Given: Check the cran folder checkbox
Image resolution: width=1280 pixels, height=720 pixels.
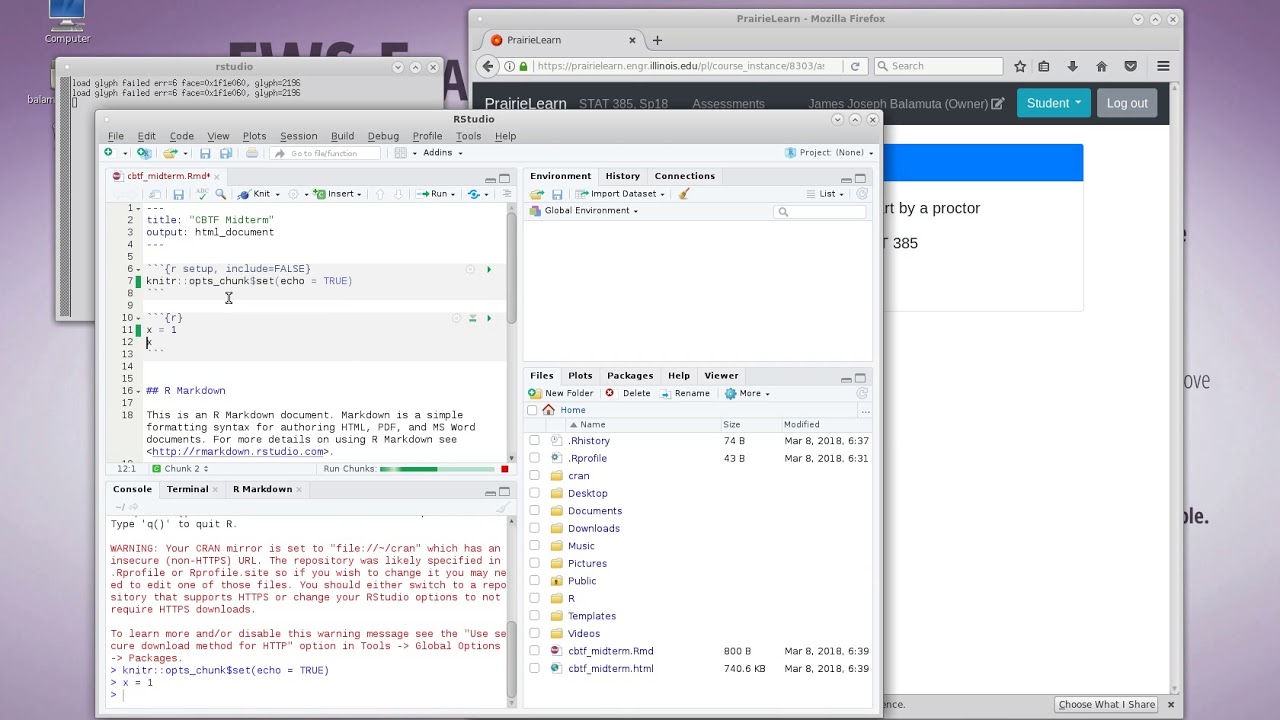Looking at the screenshot, I should (534, 476).
